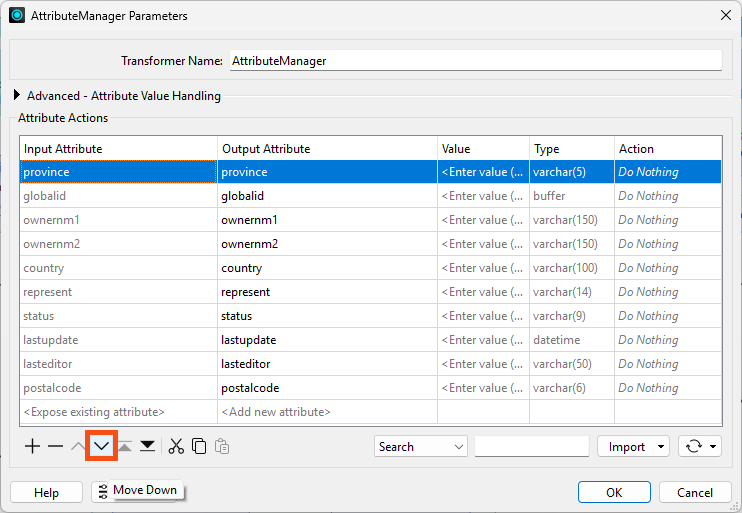Click the Move to Top icon
This screenshot has height=513, width=742.
[x=124, y=446]
